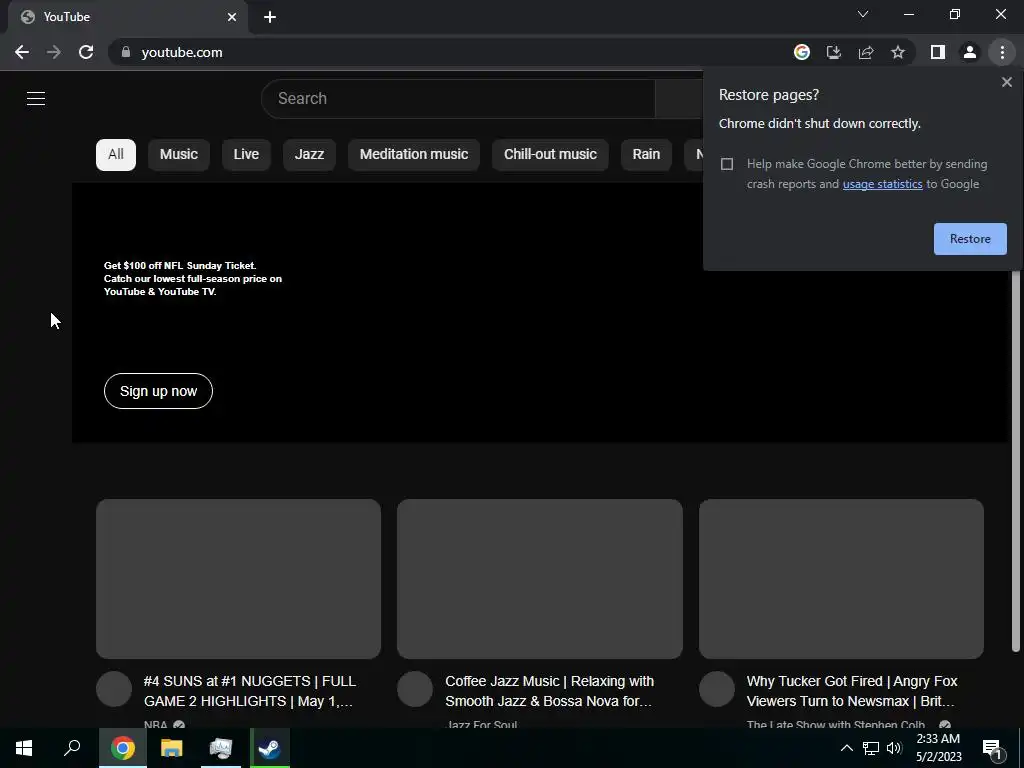
Task: Click the Google icon in the address bar
Action: pyautogui.click(x=801, y=52)
